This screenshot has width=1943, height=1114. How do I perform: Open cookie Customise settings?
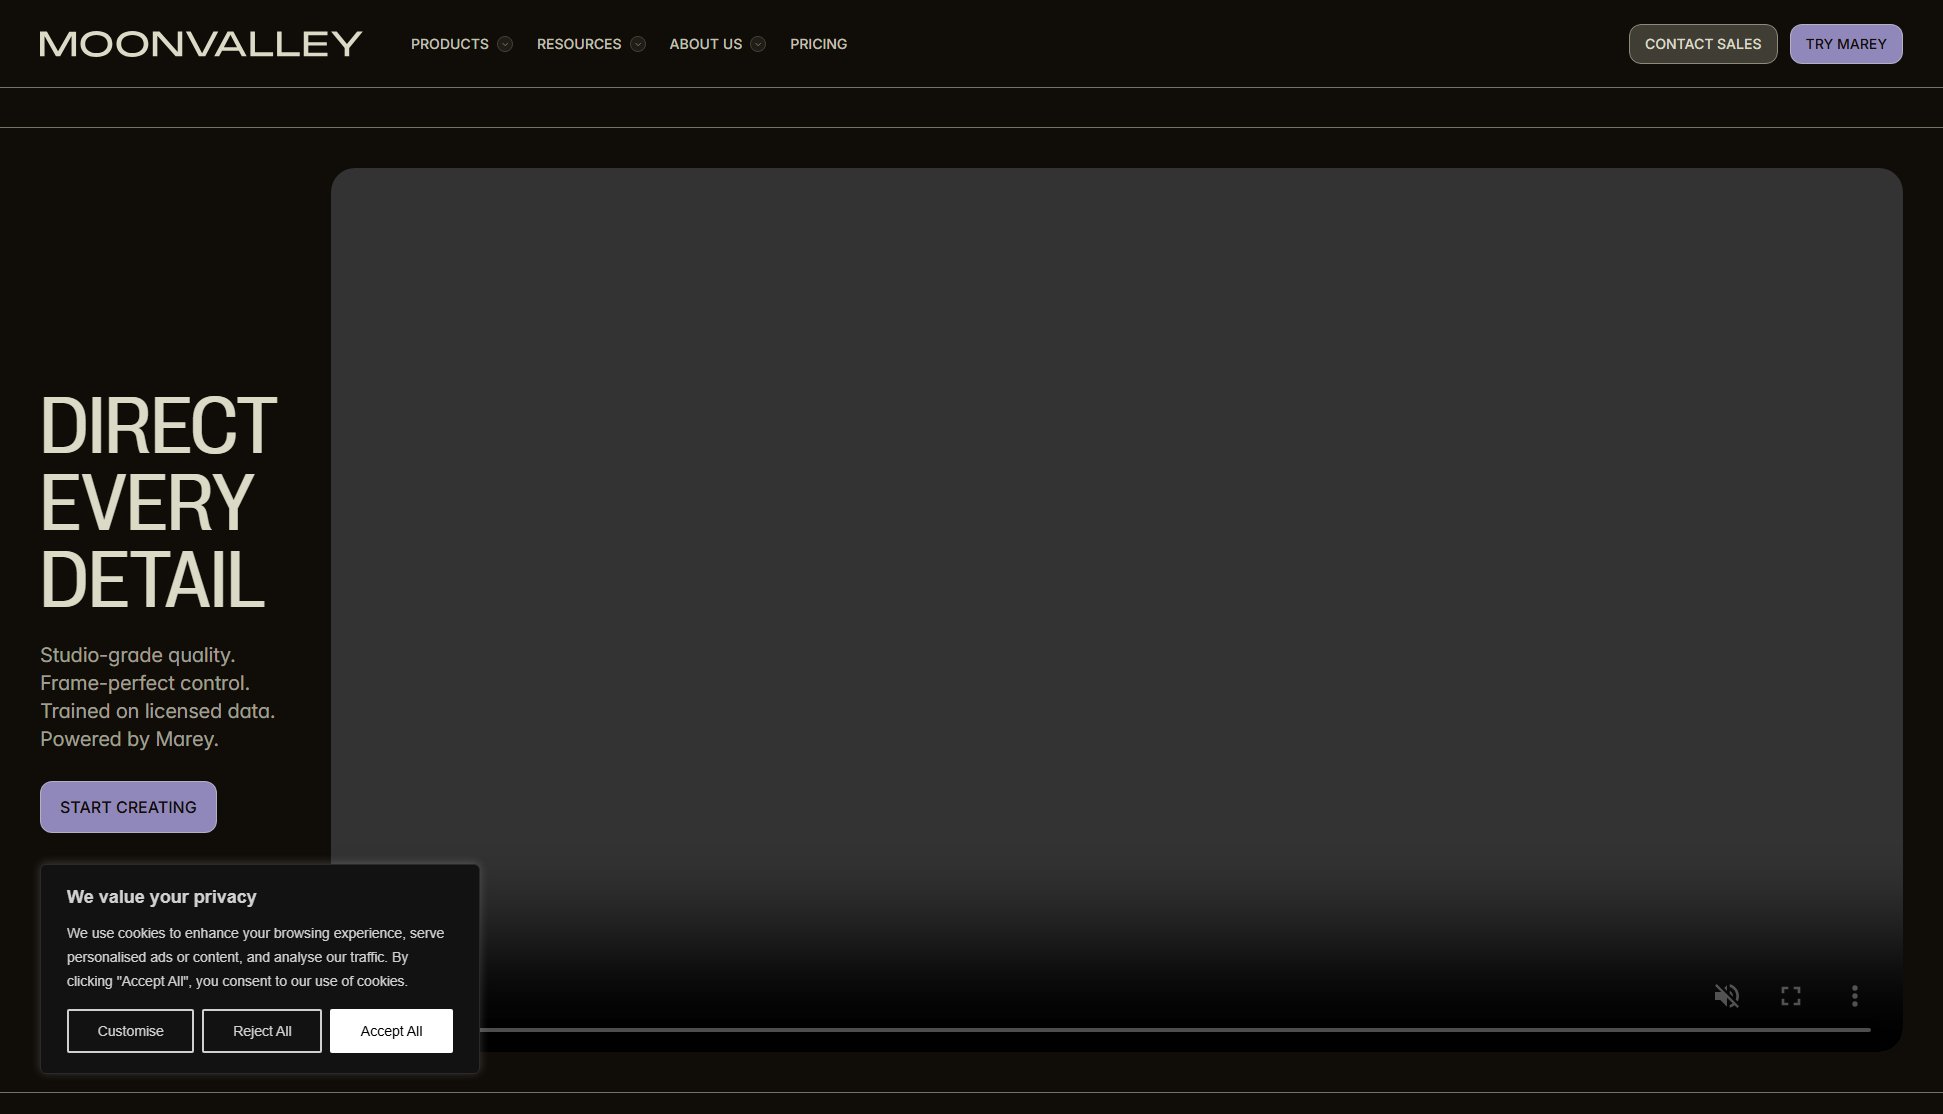click(130, 1031)
